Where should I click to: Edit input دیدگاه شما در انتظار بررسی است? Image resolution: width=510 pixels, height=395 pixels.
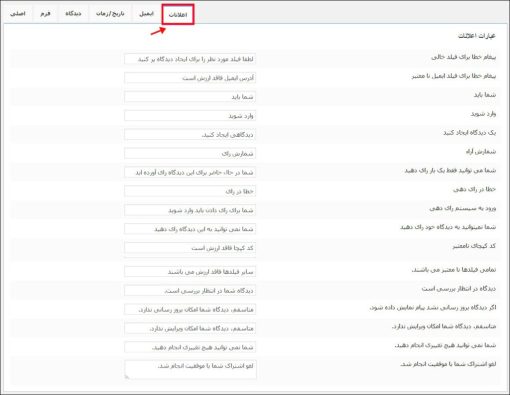pyautogui.click(x=190, y=291)
